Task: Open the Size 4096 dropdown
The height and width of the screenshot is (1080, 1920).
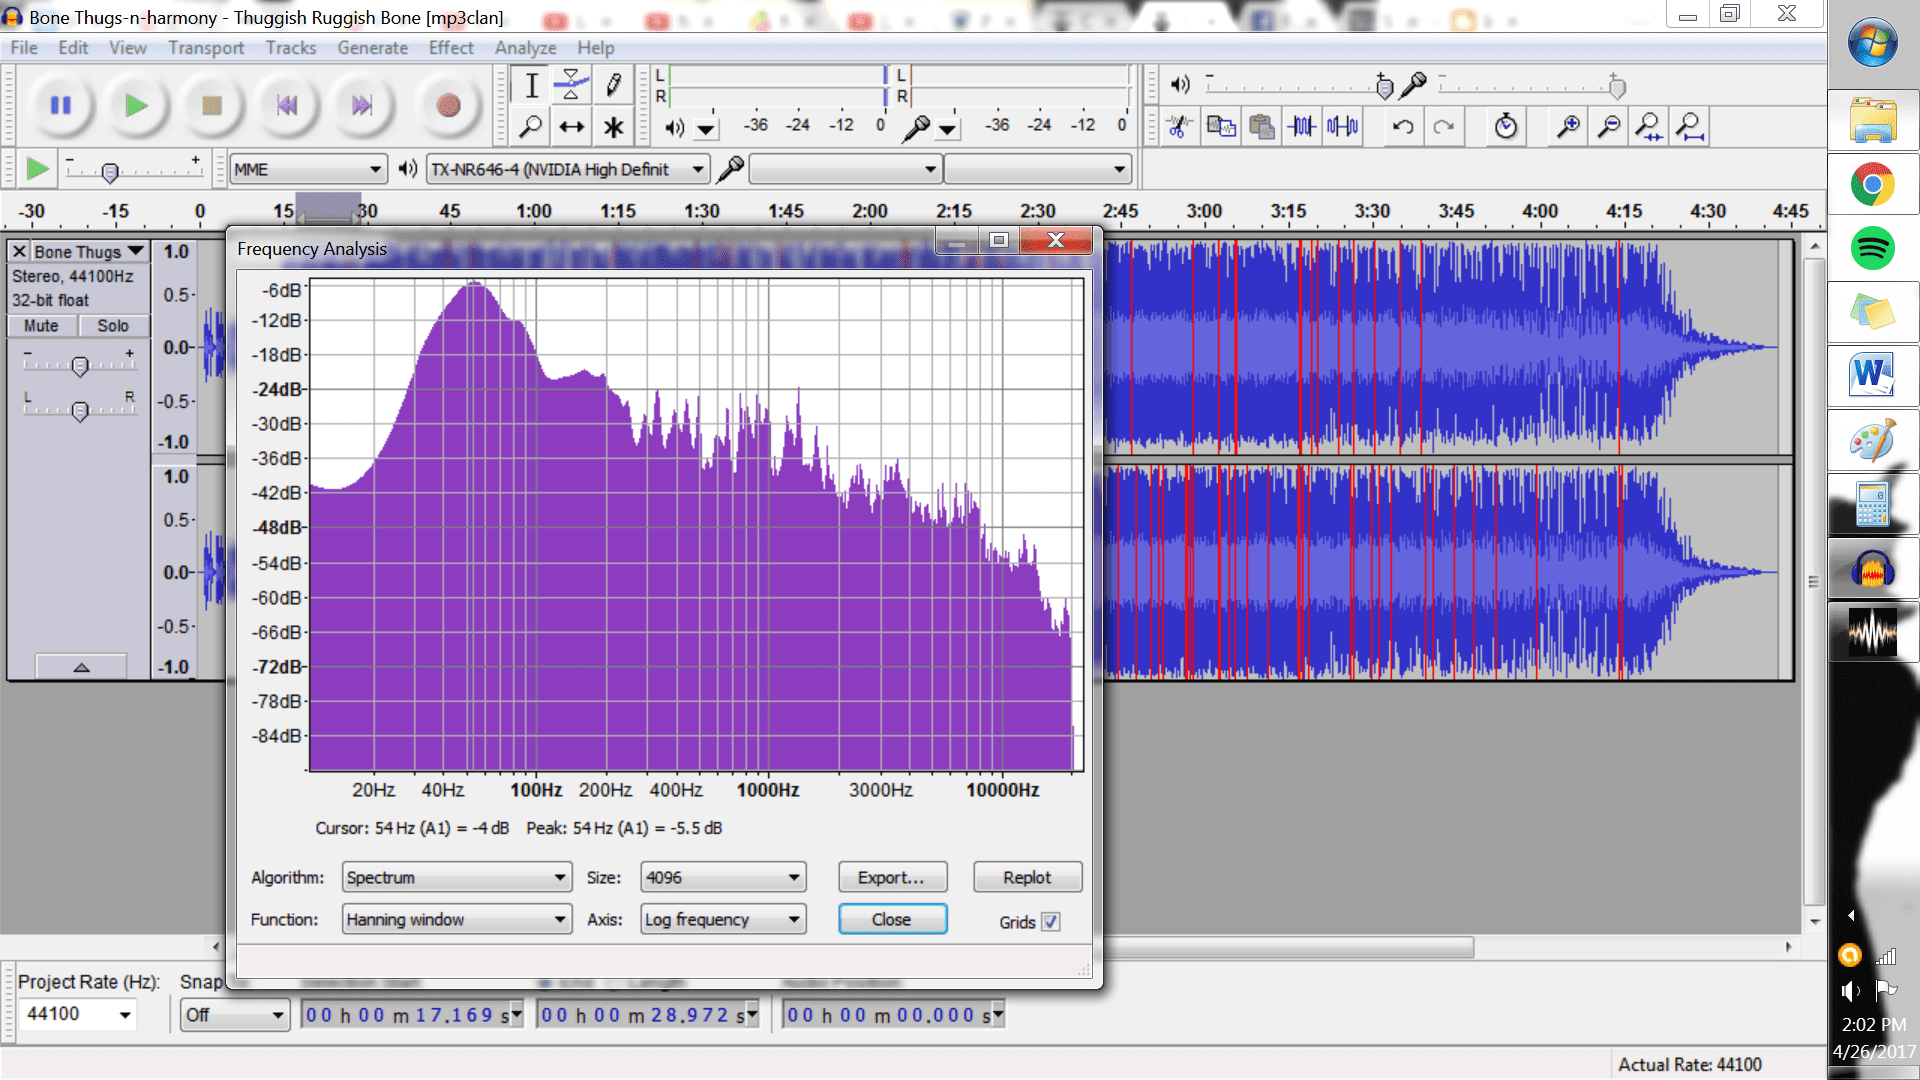Action: point(723,878)
